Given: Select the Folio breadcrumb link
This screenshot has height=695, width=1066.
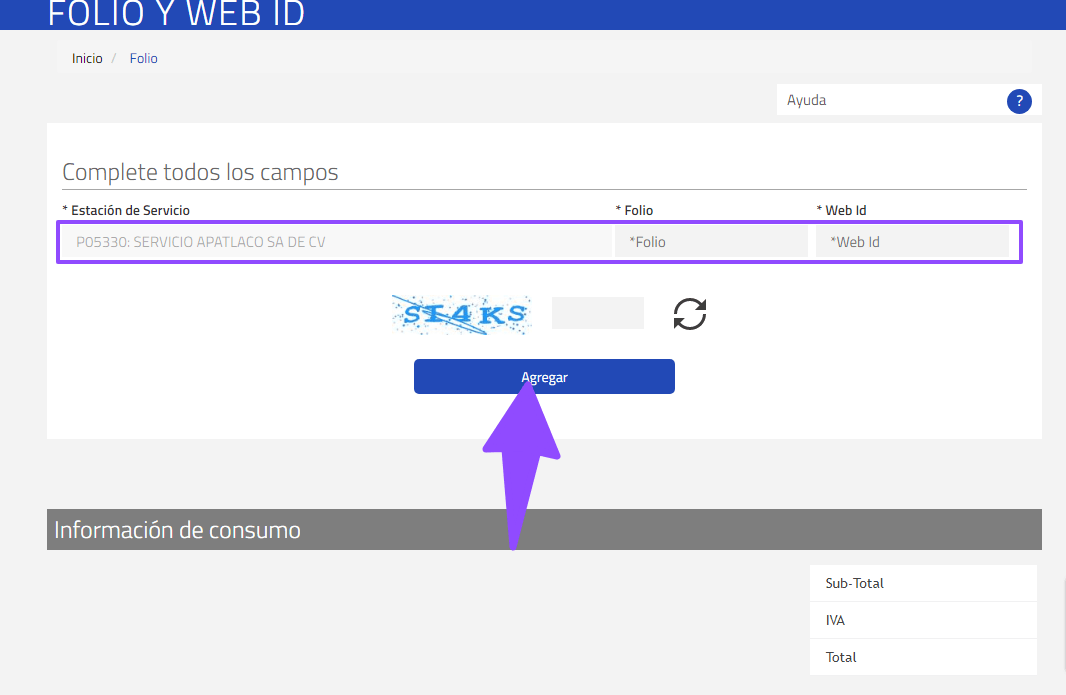Looking at the screenshot, I should point(143,58).
